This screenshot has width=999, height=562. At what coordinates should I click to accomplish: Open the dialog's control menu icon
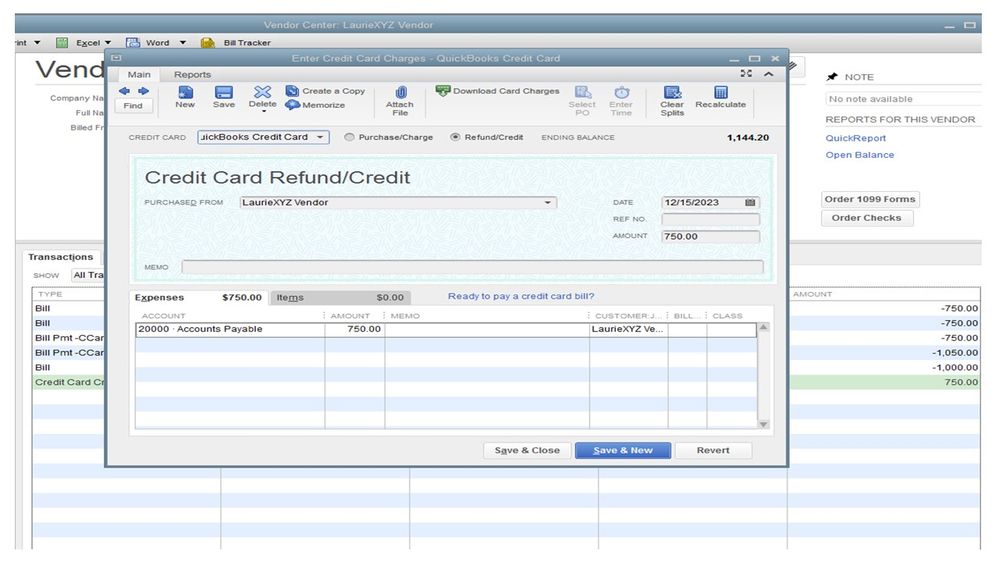pos(116,58)
